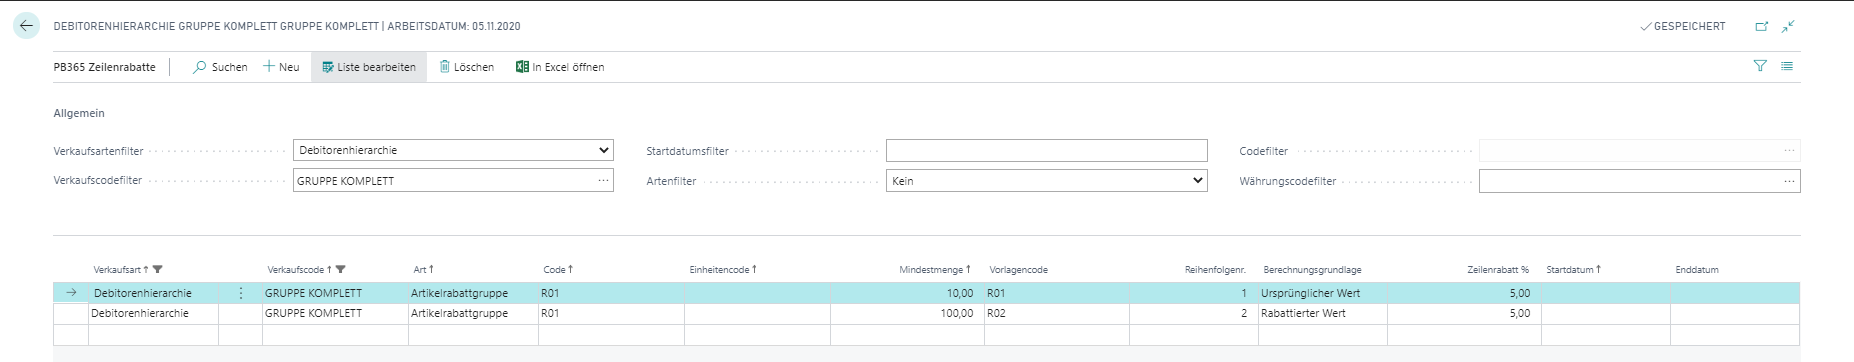1854x362 pixels.
Task: Toggle Liste bearbeiten mode
Action: 369,67
